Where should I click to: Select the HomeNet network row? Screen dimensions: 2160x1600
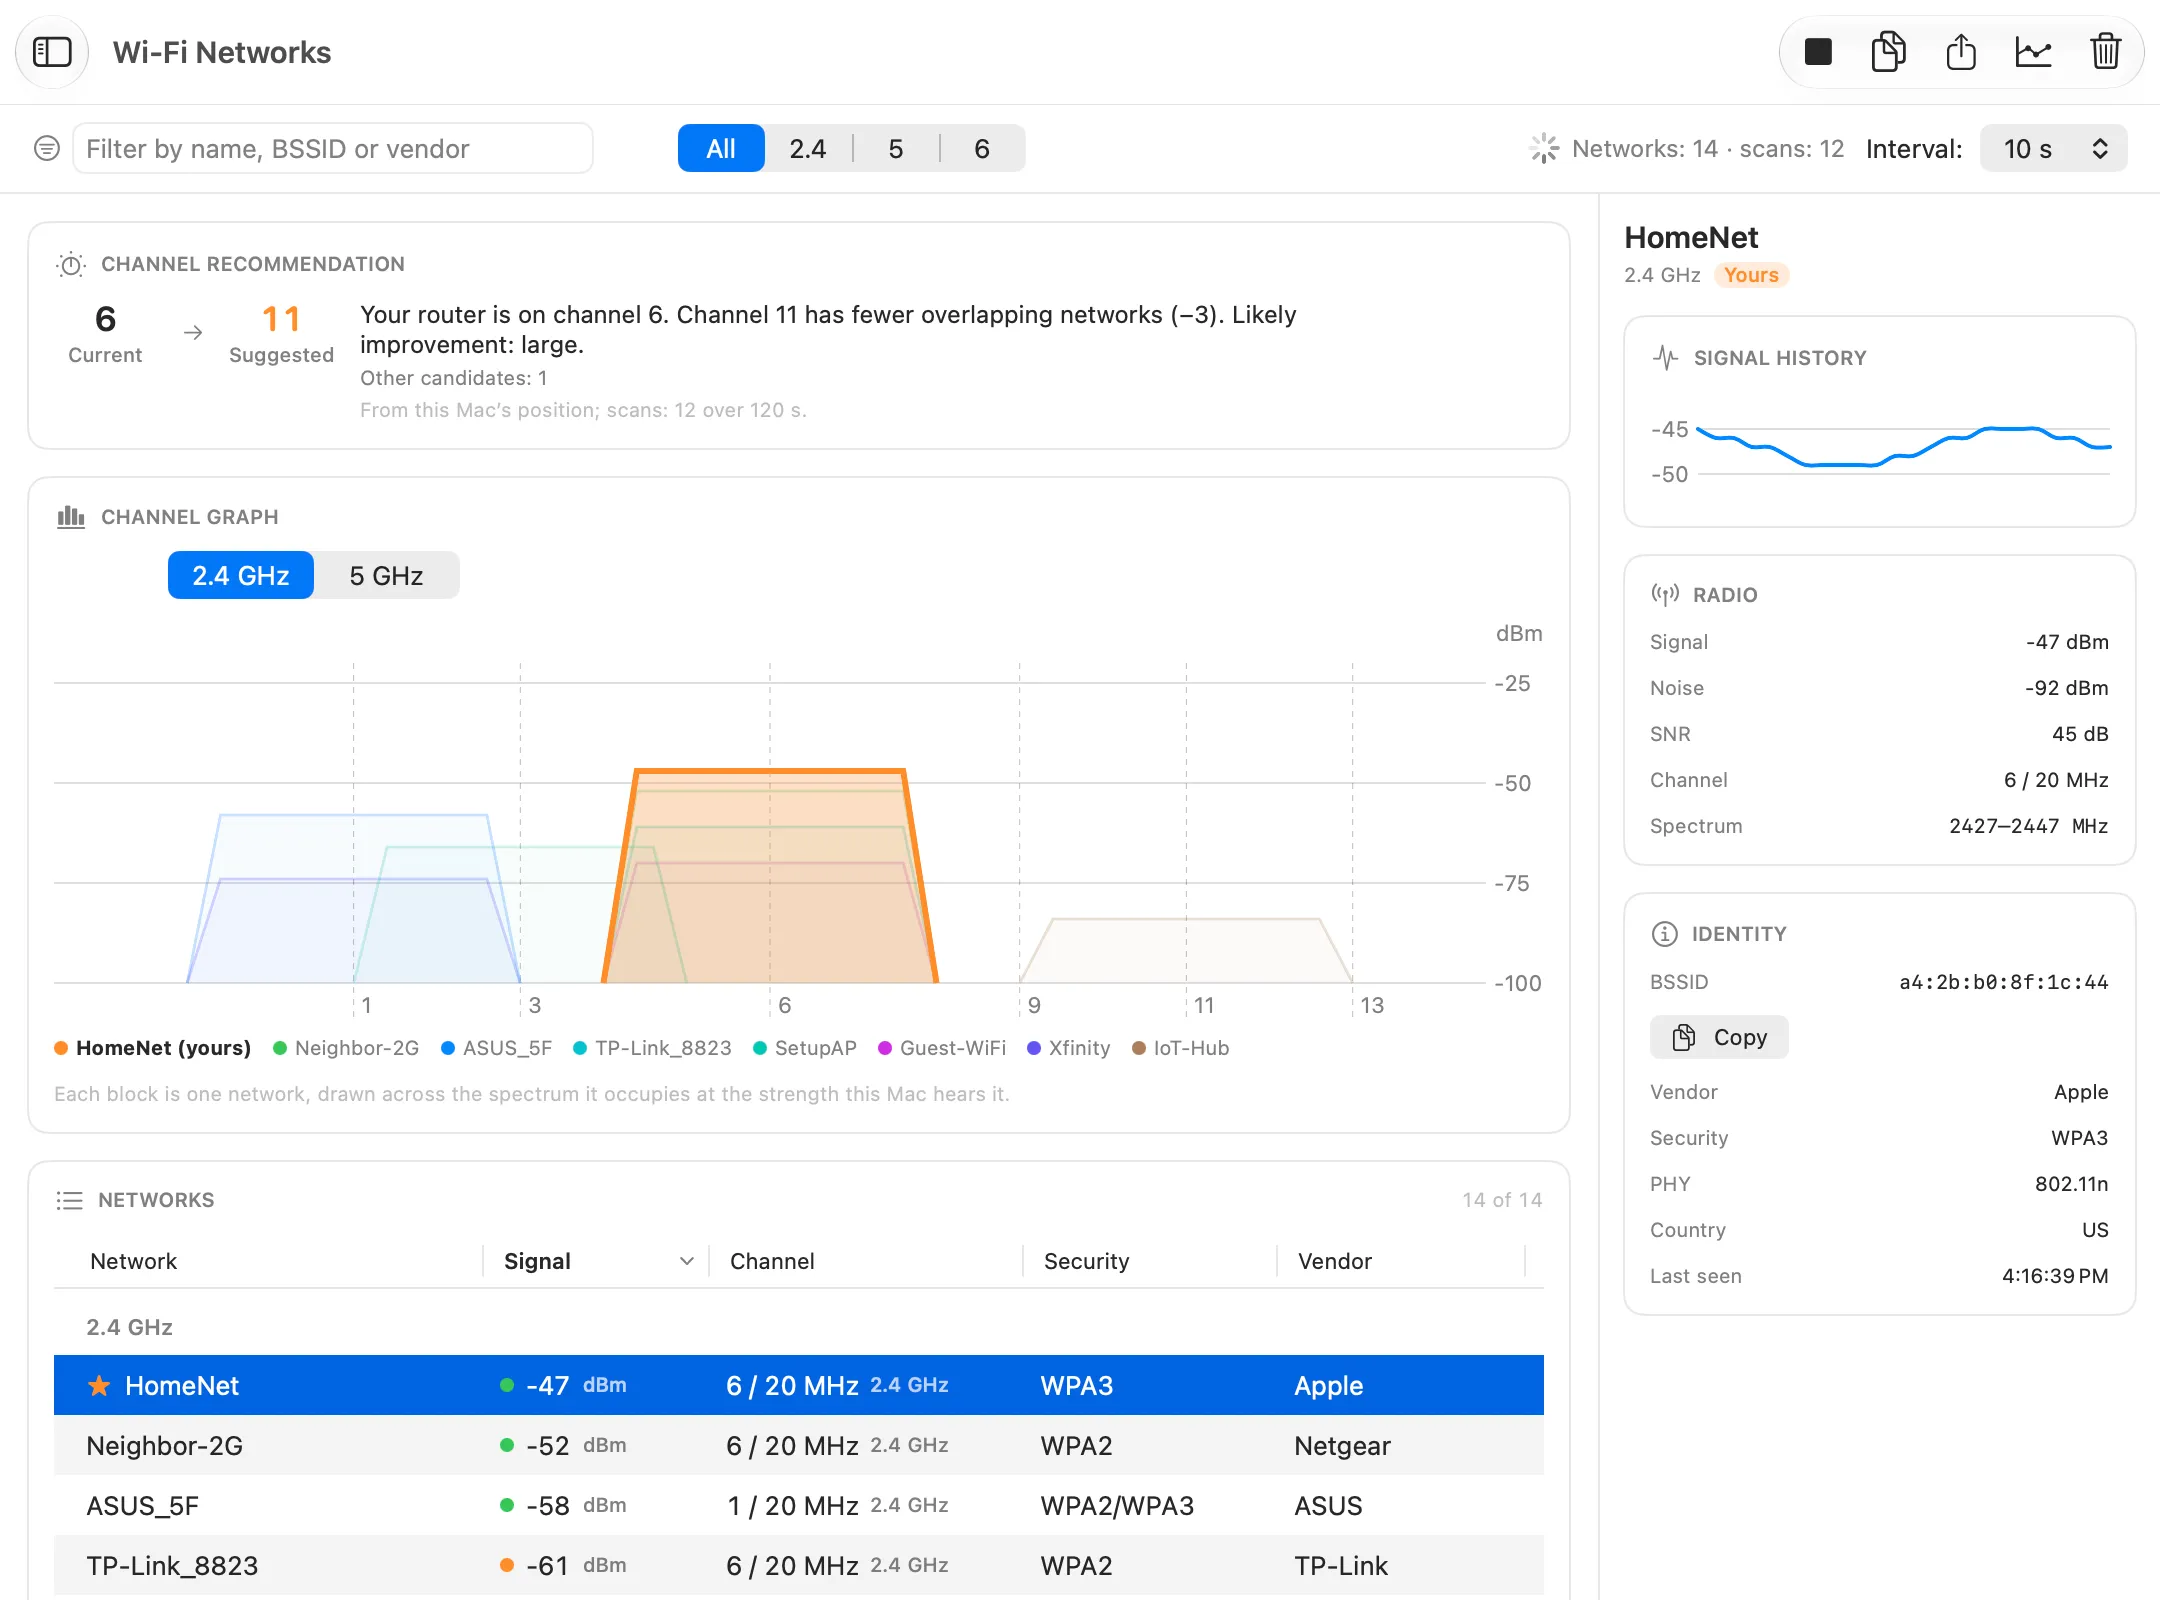[x=799, y=1385]
